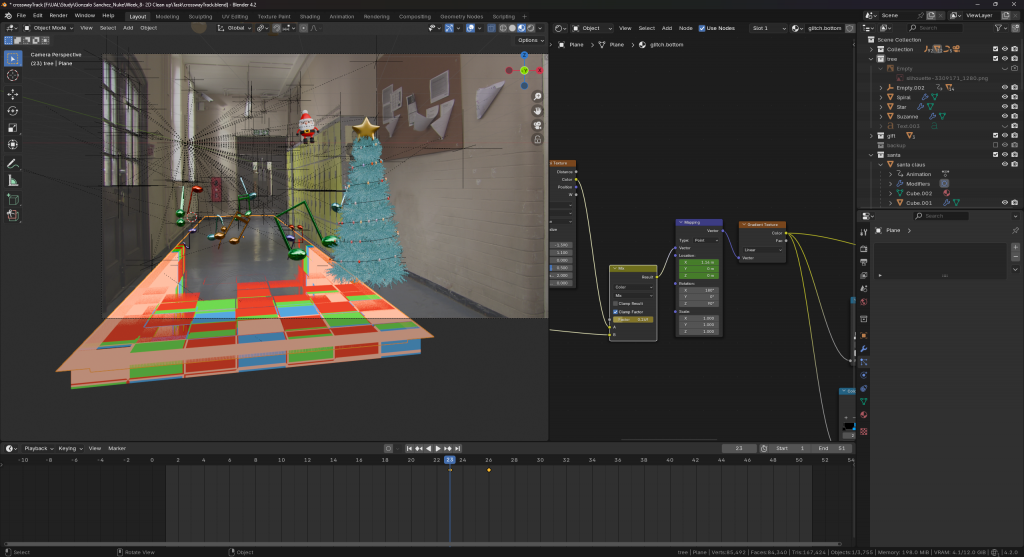Open the Modifiers properties tab

click(863, 349)
